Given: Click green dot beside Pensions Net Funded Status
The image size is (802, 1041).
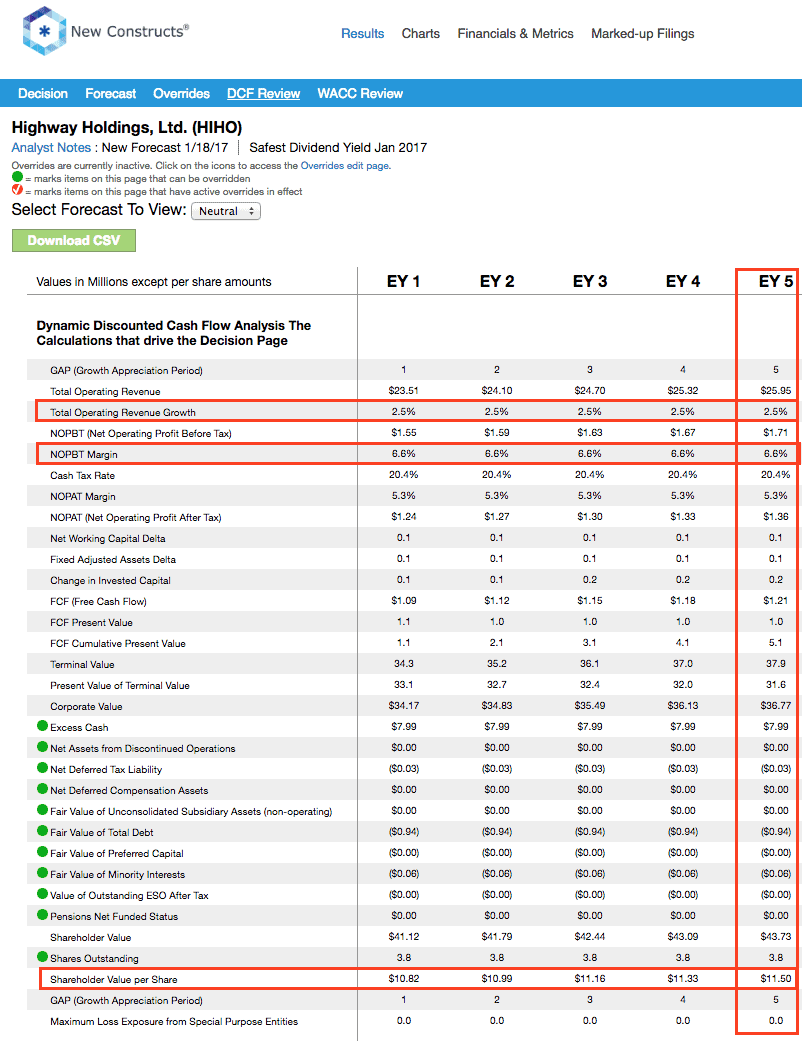Looking at the screenshot, I should tap(42, 915).
